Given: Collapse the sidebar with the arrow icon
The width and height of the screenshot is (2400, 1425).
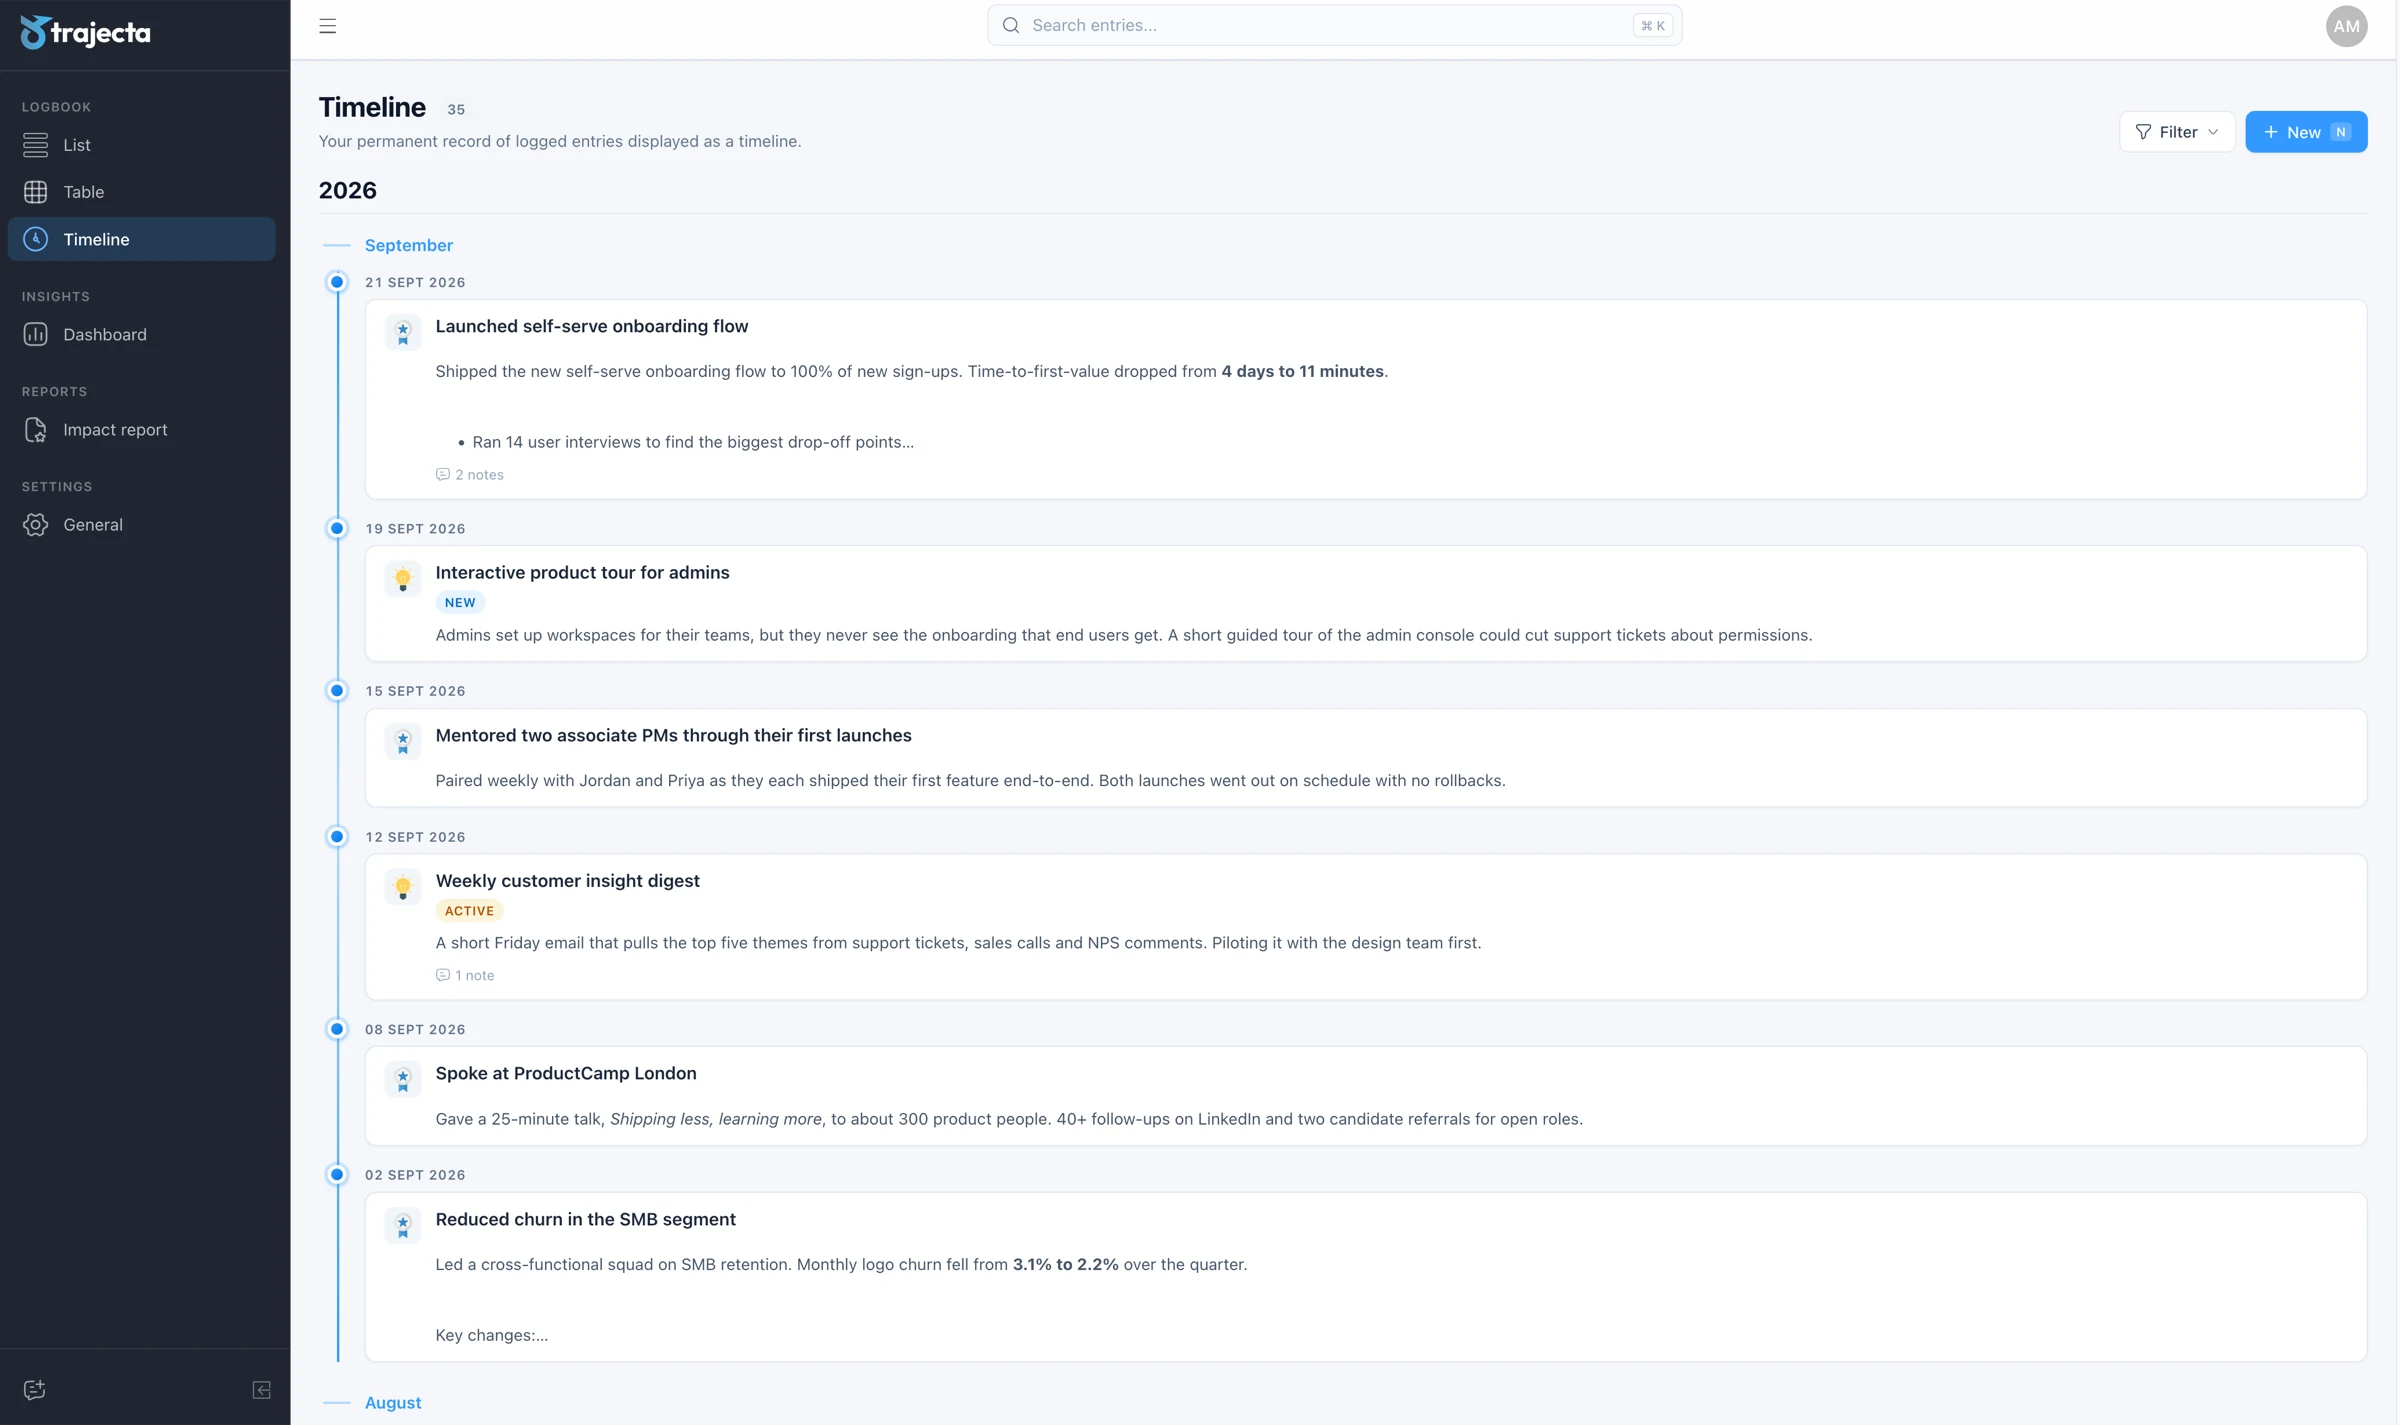Looking at the screenshot, I should click(x=261, y=1390).
